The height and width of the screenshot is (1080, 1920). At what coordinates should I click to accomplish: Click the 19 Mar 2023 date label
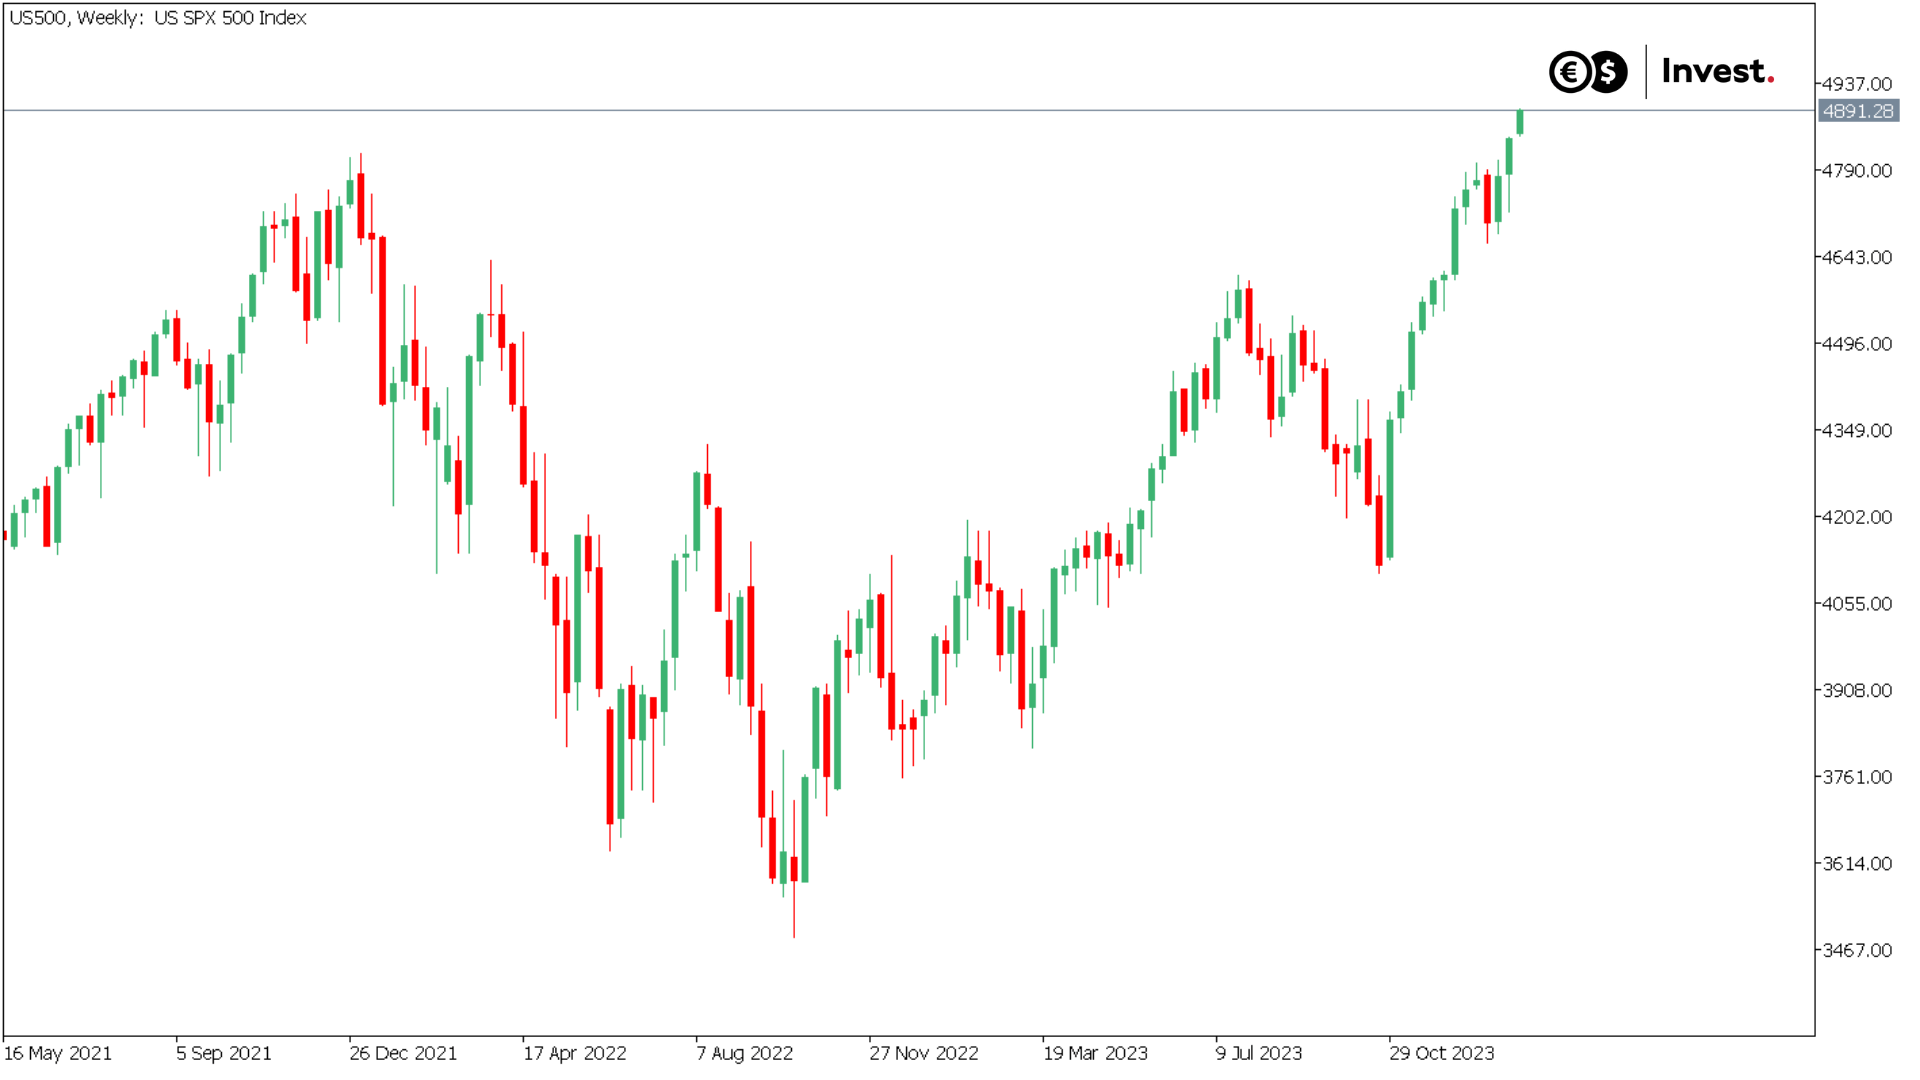(1096, 1053)
